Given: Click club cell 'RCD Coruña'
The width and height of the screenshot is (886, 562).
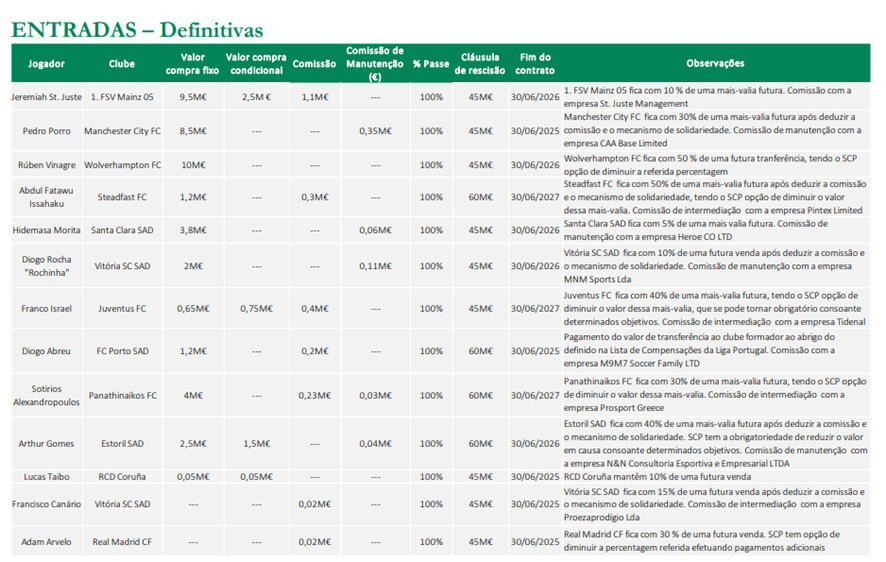Looking at the screenshot, I should (x=122, y=477).
